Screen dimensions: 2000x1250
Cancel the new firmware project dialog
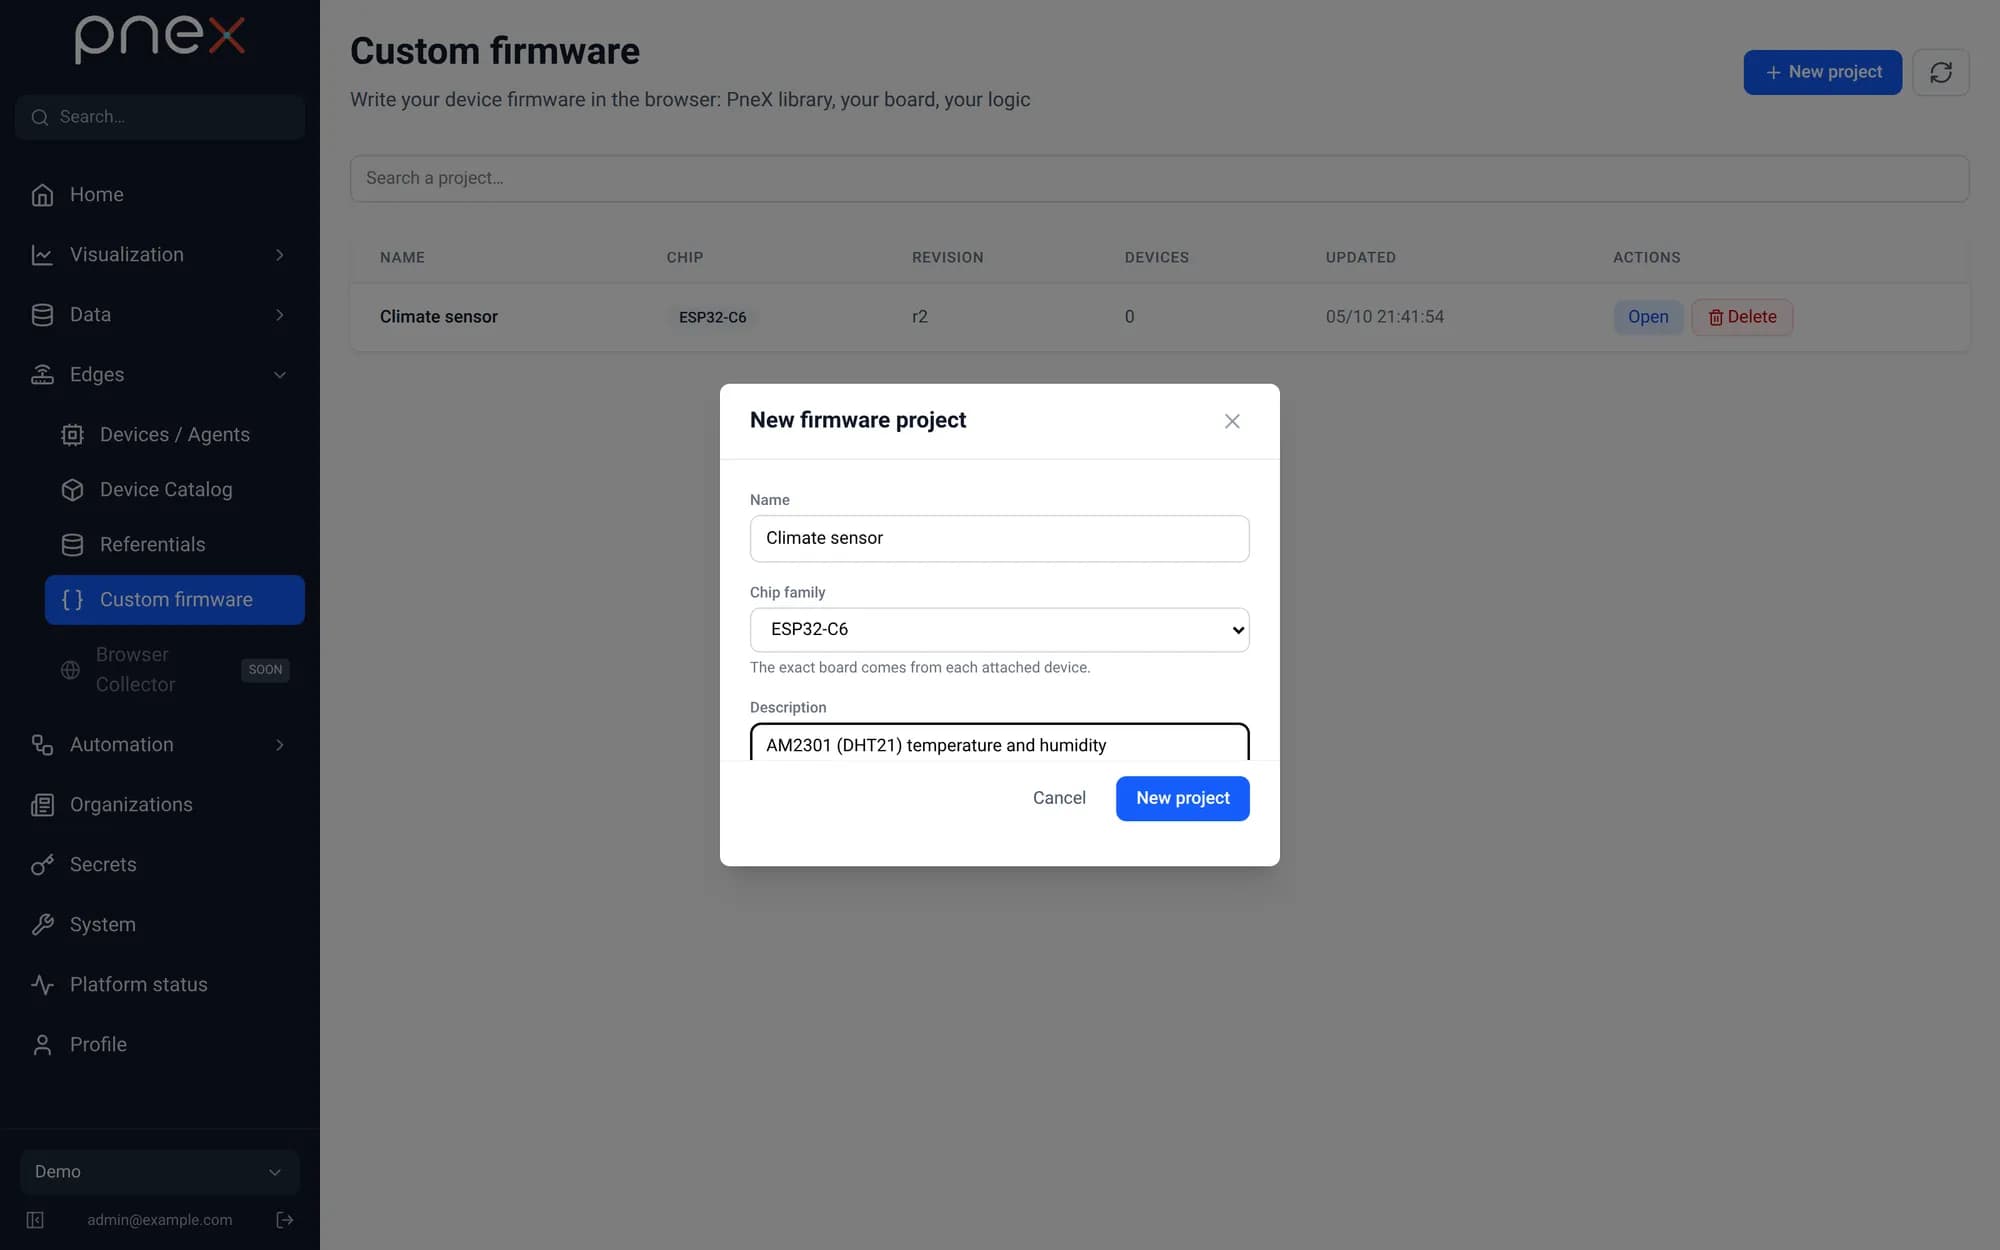(x=1059, y=798)
